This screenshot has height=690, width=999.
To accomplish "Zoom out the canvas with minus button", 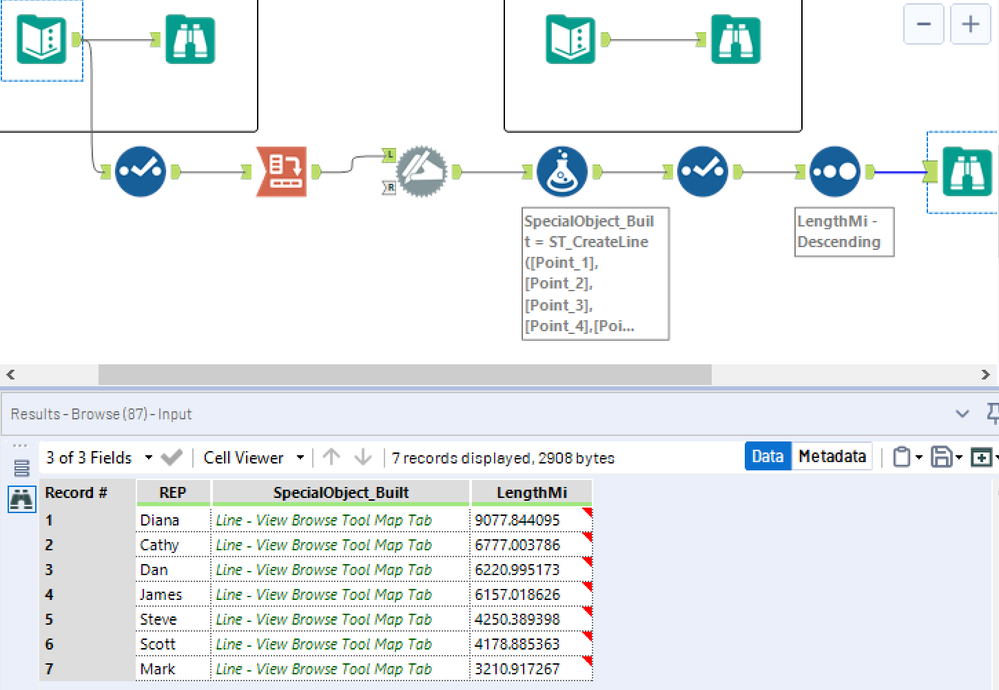I will pos(924,24).
